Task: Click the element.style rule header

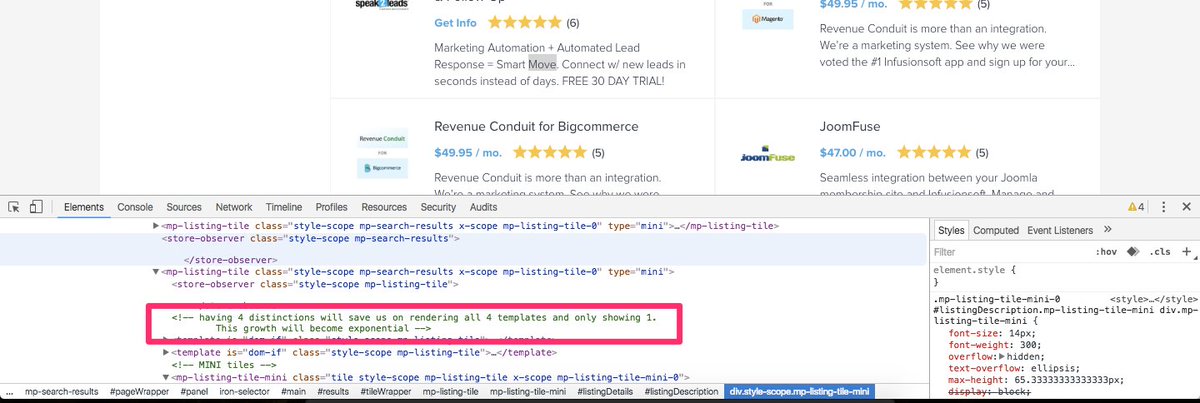Action: (974, 270)
